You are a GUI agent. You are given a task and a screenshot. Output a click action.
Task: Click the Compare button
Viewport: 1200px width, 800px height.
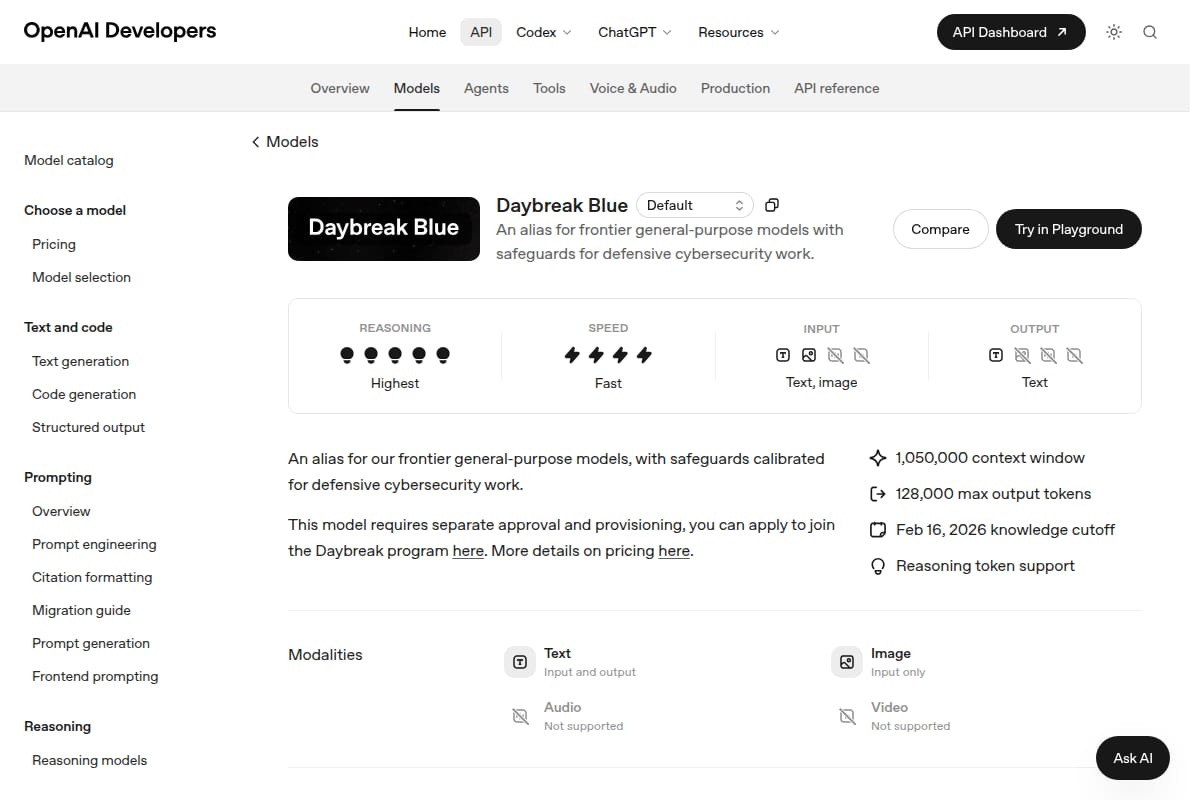pyautogui.click(x=940, y=229)
